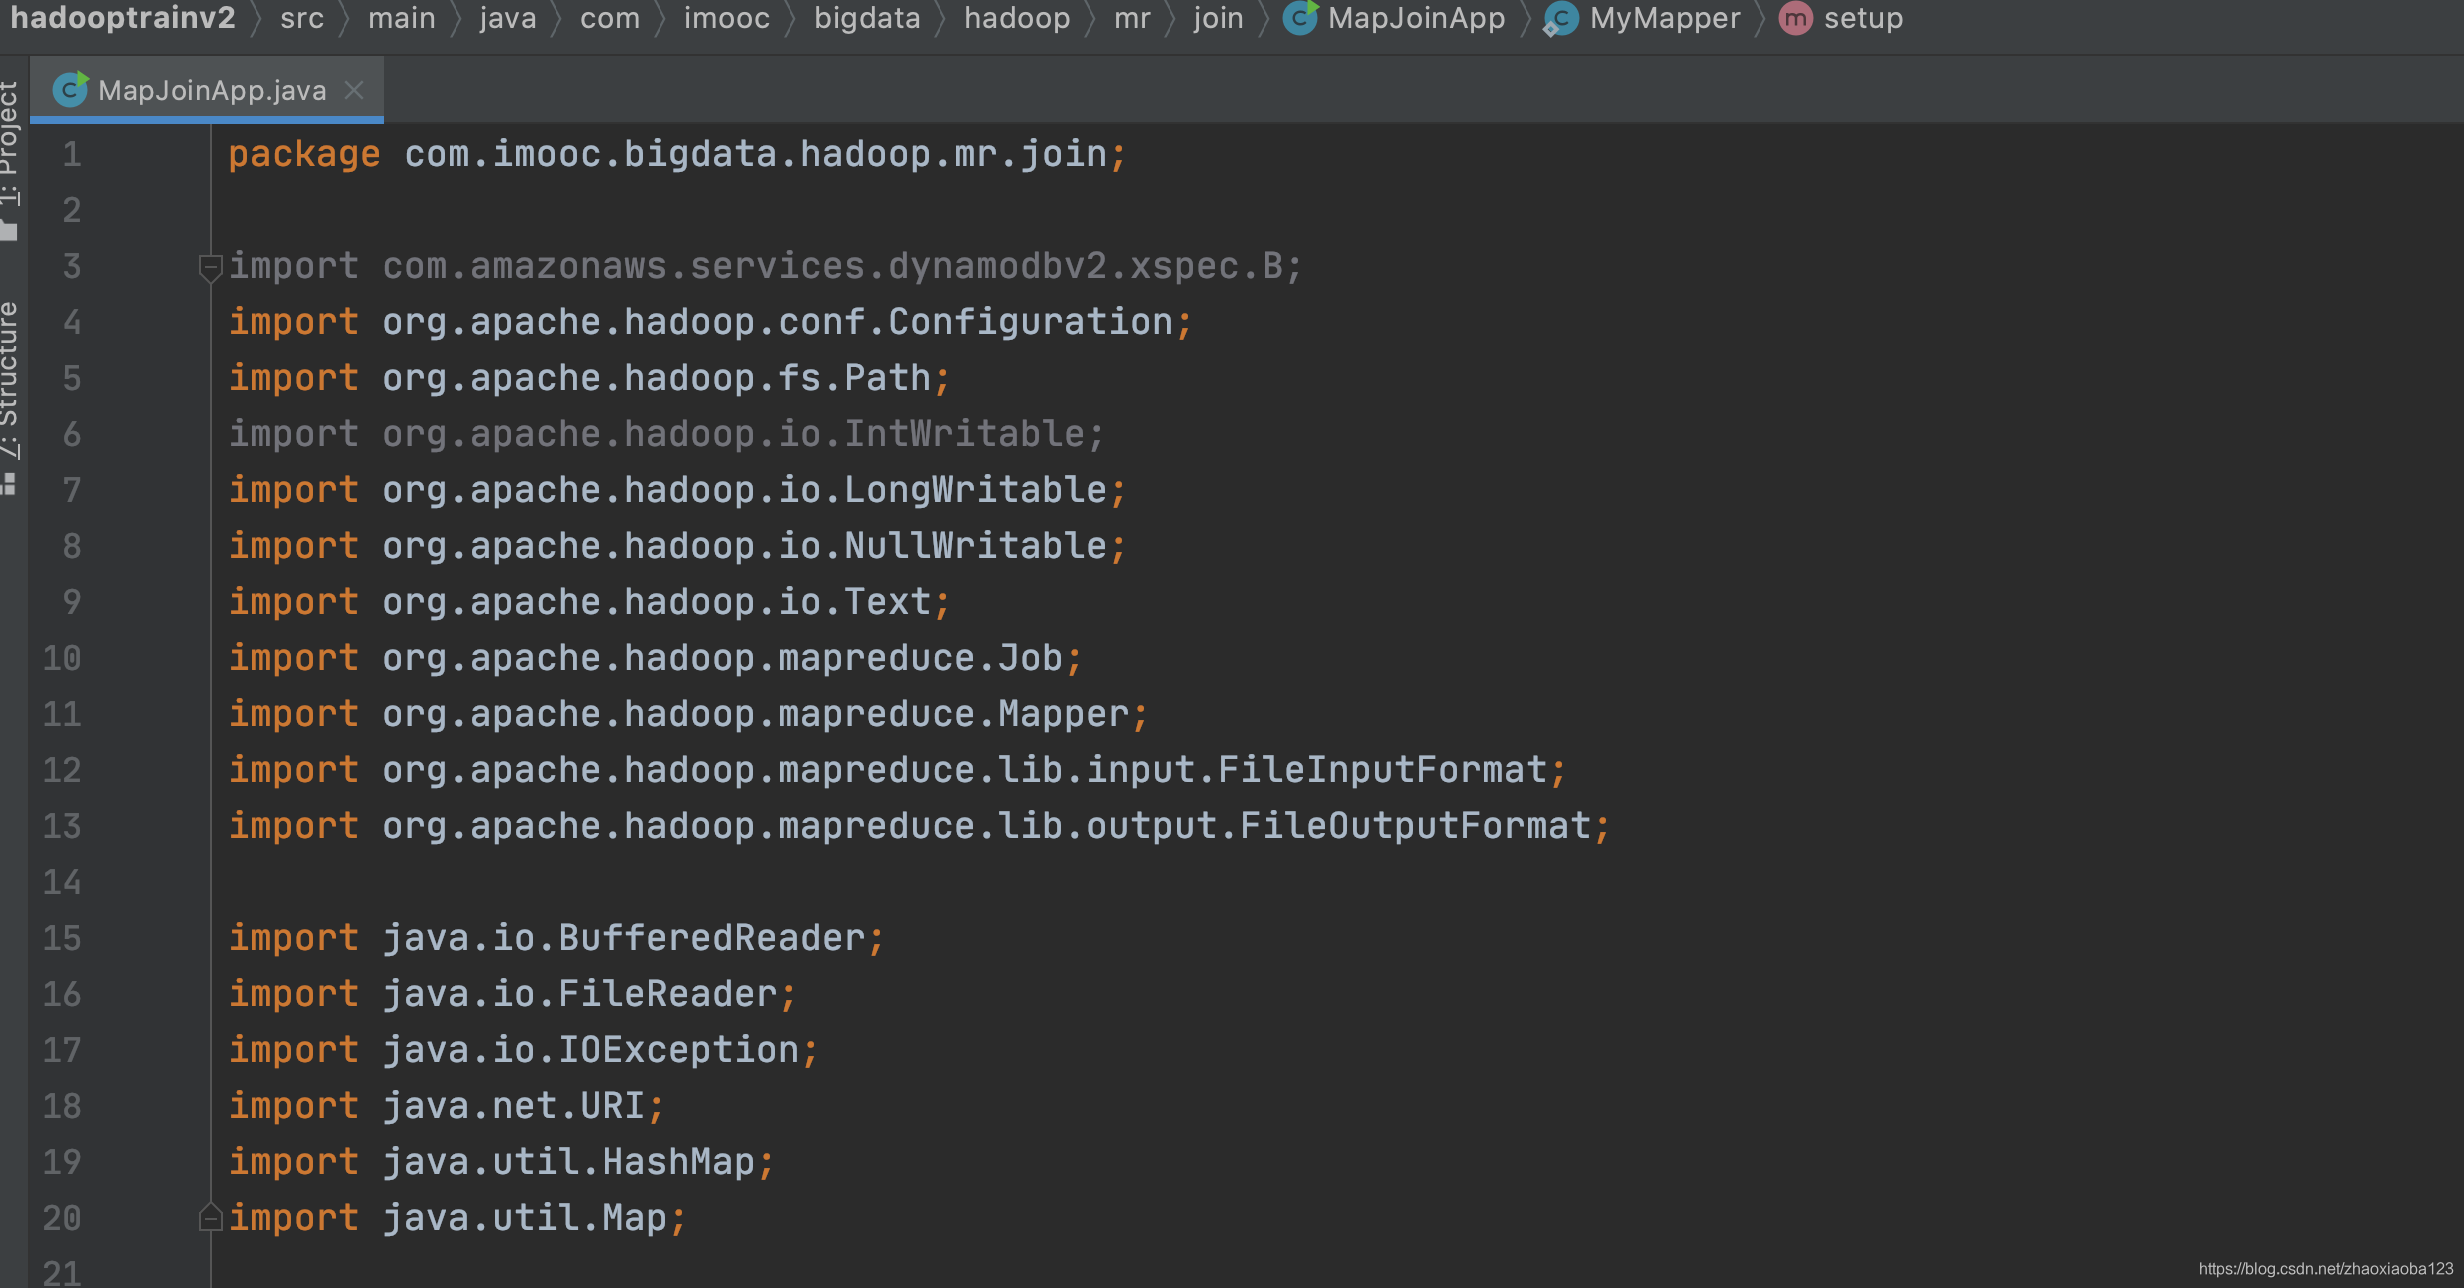Click the package keyword on line 1
The image size is (2464, 1288).
click(304, 154)
